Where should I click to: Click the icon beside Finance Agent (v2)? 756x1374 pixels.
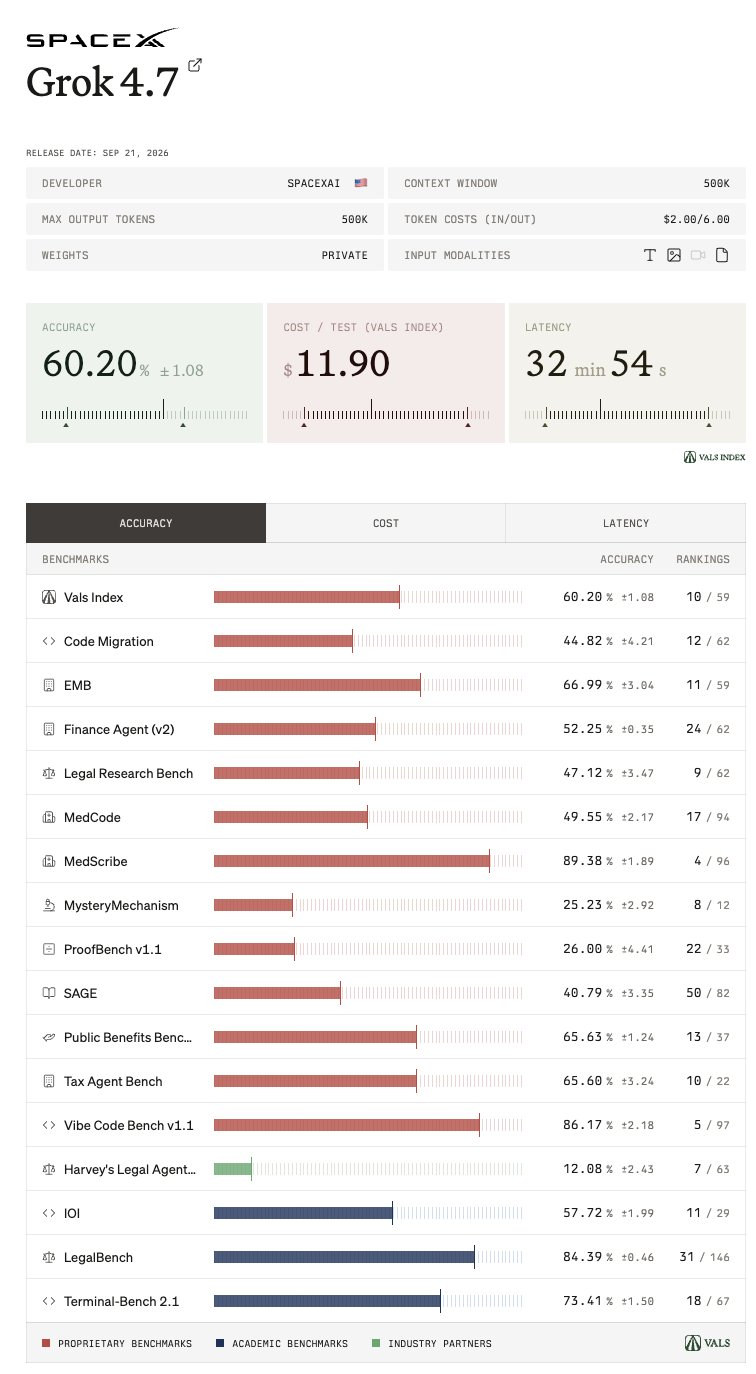click(x=49, y=729)
